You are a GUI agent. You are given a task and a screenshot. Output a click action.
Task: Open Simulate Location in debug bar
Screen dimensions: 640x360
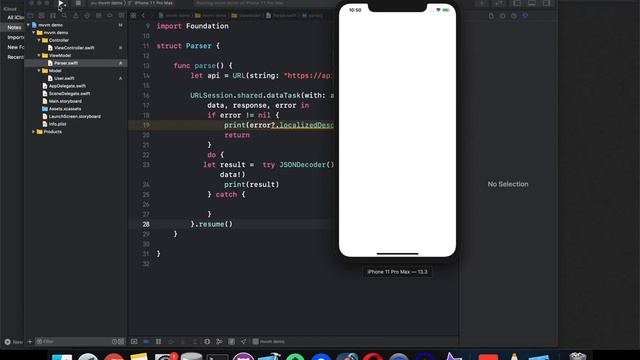coord(244,342)
